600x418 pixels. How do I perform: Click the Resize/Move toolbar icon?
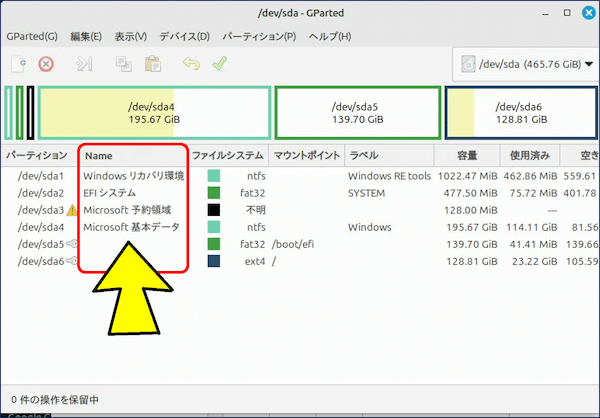85,64
